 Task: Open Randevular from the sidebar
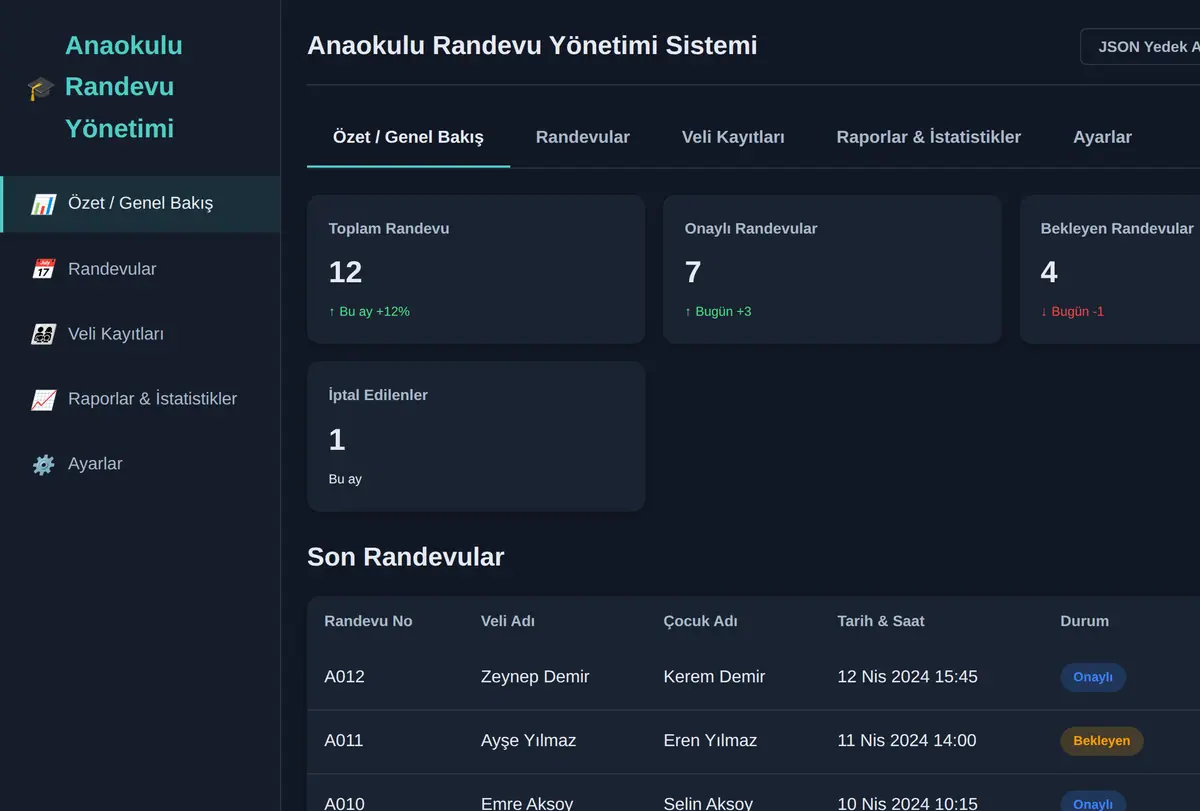coord(140,269)
